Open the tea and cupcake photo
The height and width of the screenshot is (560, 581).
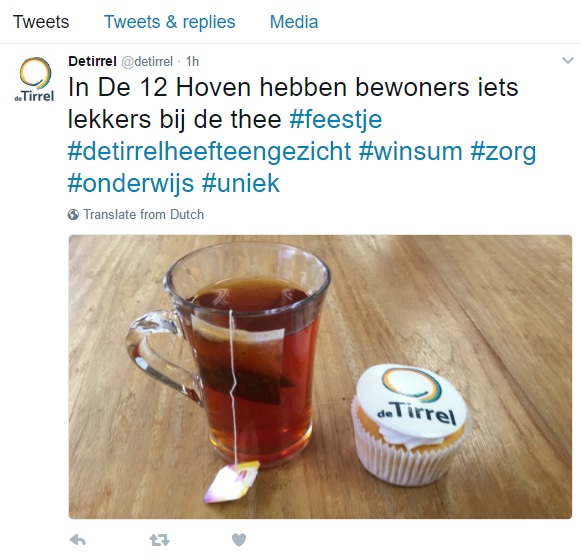point(321,377)
